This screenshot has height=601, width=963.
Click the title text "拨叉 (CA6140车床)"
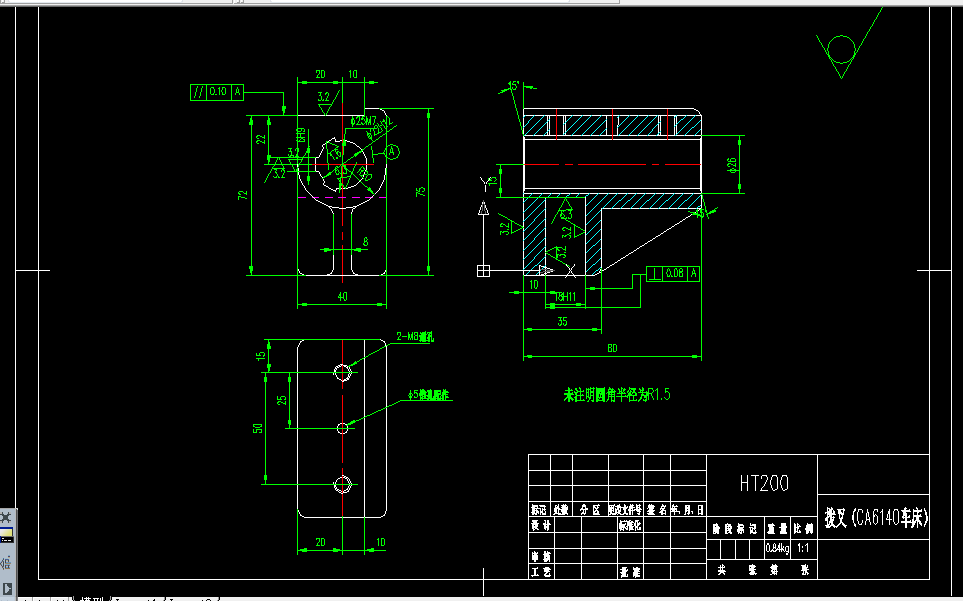[x=875, y=518]
